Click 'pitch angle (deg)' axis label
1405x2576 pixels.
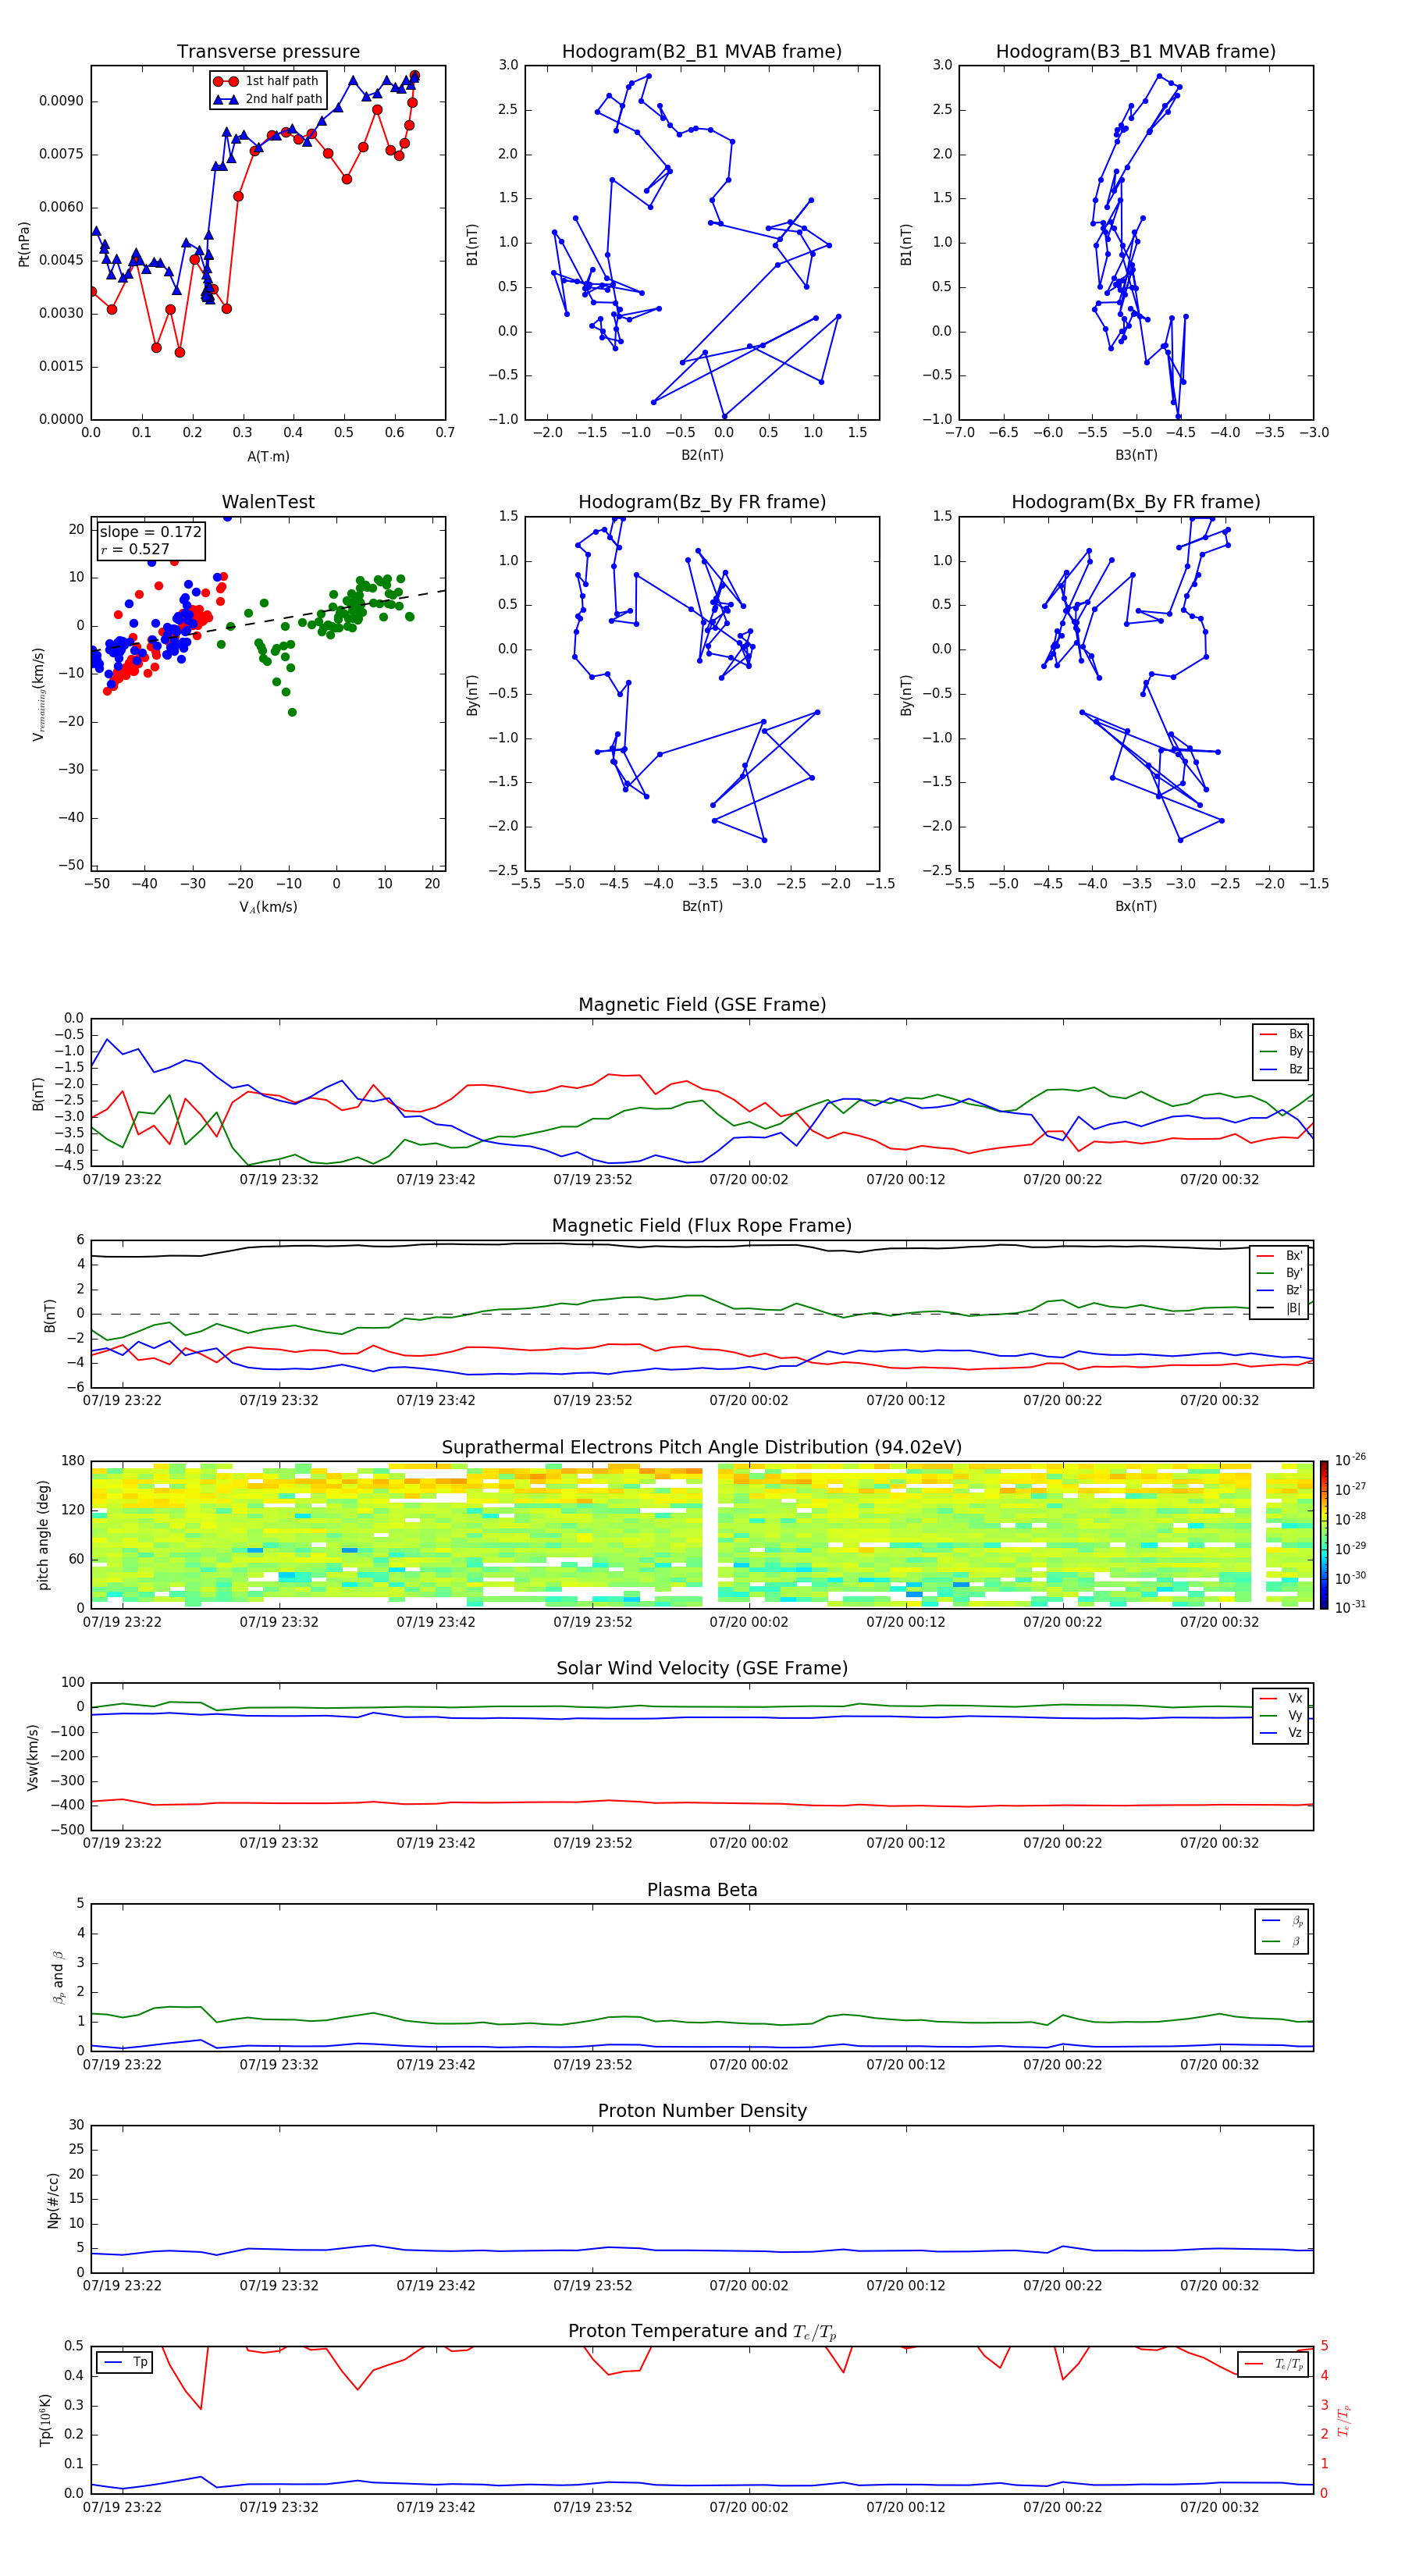43,1535
